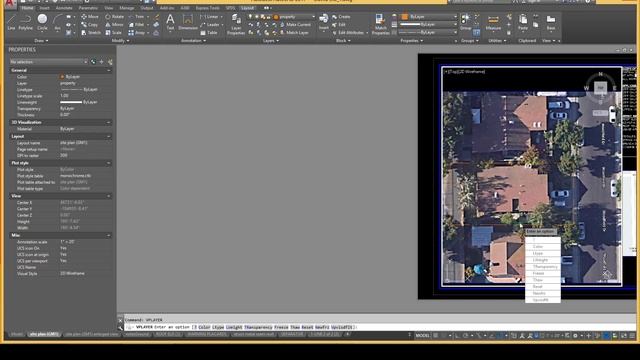Click Create block icon
The width and height of the screenshot is (640, 360).
point(341,17)
